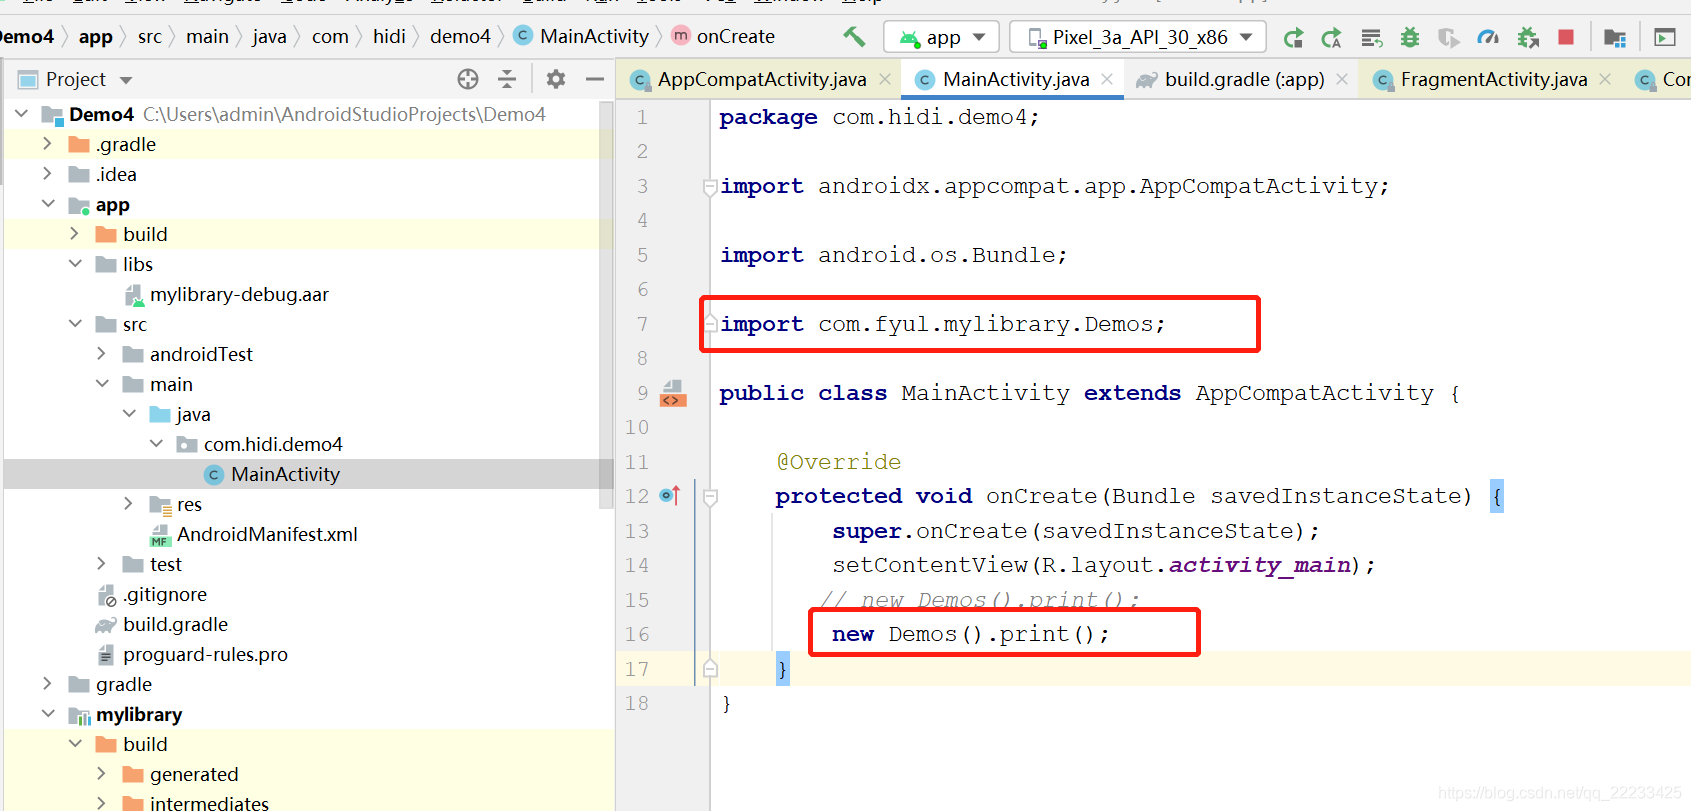Collapse the mylibrary module node
The image size is (1691, 811).
(x=48, y=714)
